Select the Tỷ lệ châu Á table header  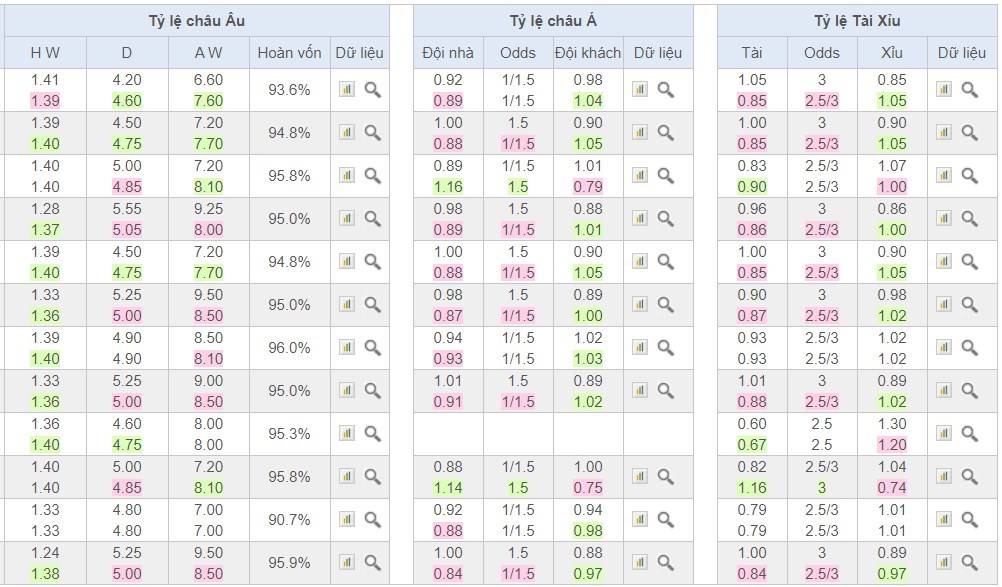pyautogui.click(x=553, y=21)
